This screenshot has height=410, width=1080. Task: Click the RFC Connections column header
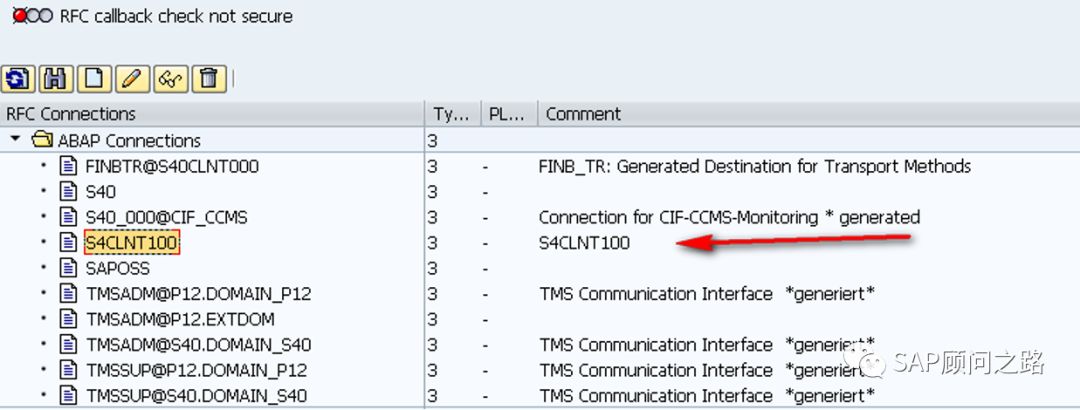[71, 114]
